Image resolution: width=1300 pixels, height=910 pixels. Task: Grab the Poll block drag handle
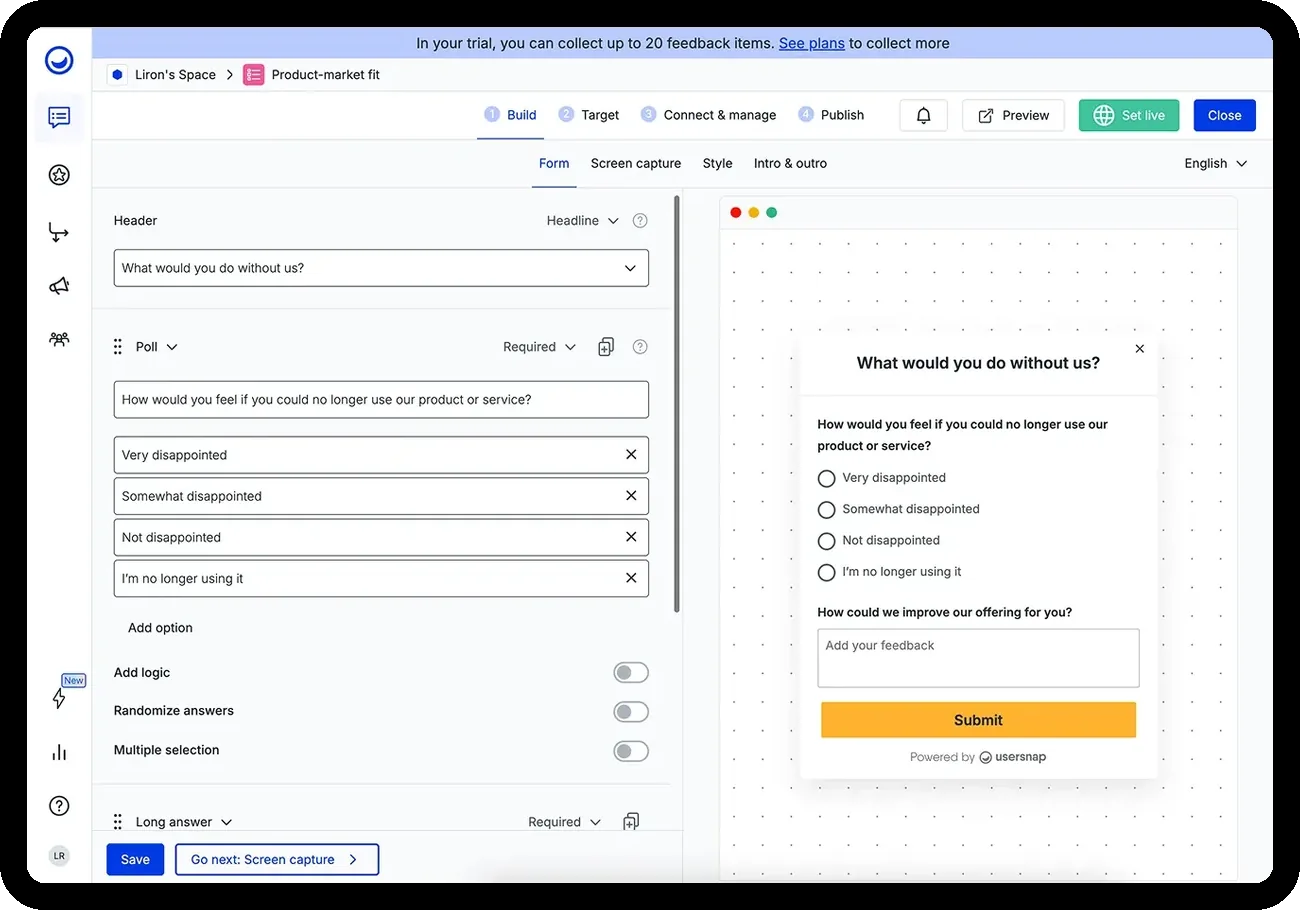pyautogui.click(x=118, y=347)
